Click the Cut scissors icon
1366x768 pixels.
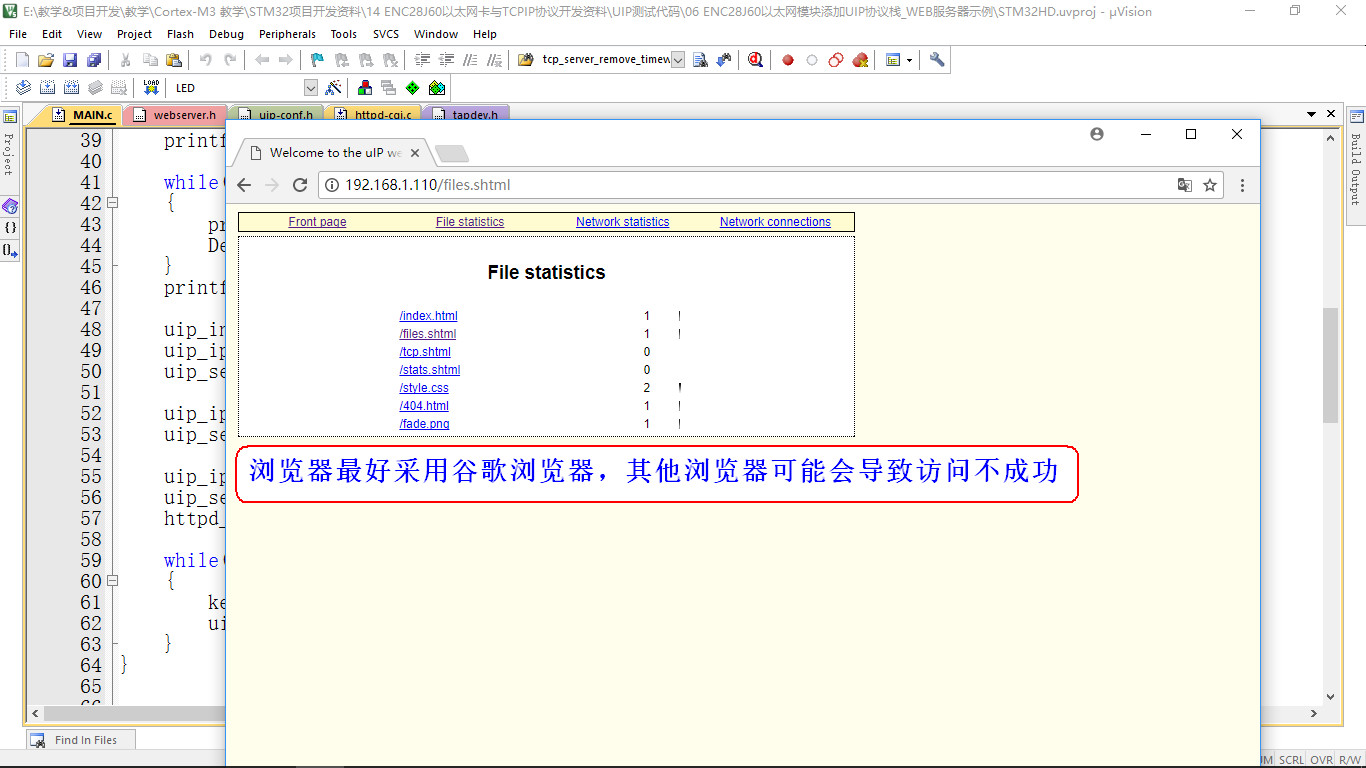click(125, 60)
